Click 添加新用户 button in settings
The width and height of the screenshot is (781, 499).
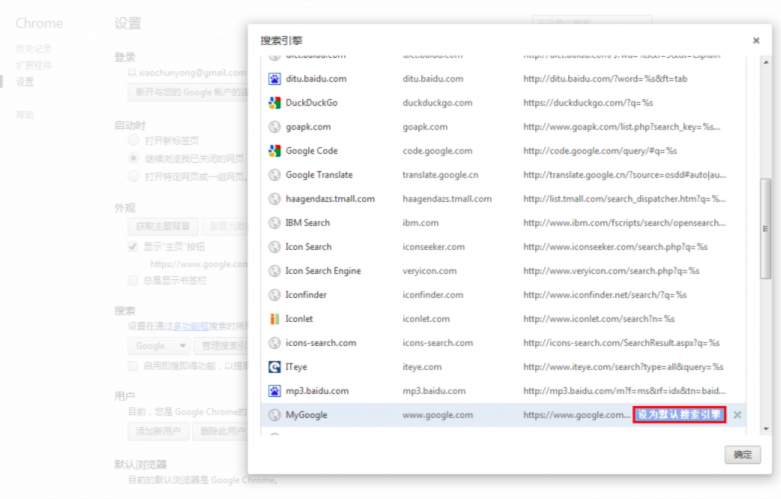[x=158, y=431]
